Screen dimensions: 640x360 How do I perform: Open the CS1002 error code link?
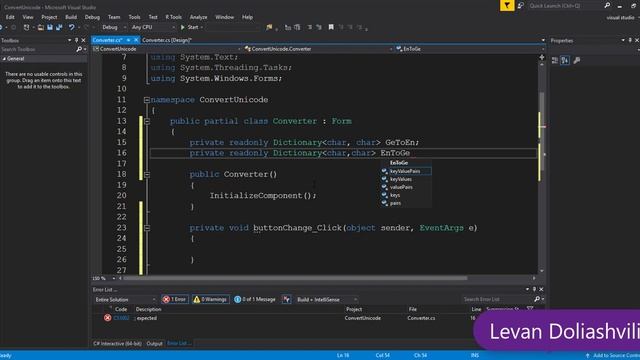pyautogui.click(x=121, y=318)
